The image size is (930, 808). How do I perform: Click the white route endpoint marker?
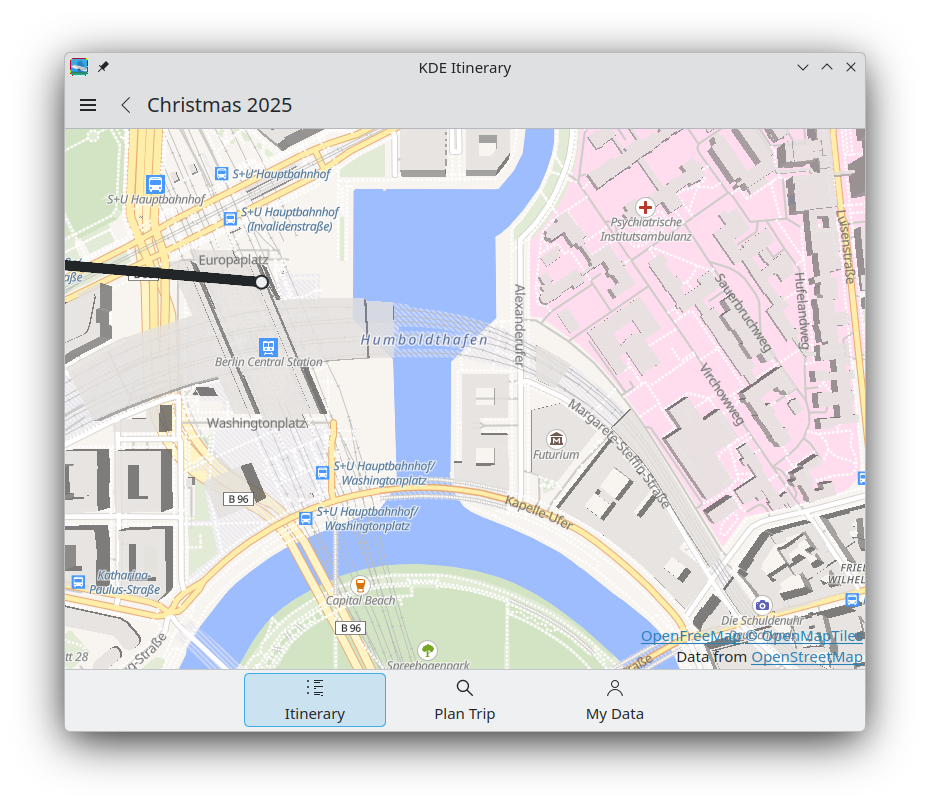click(262, 282)
